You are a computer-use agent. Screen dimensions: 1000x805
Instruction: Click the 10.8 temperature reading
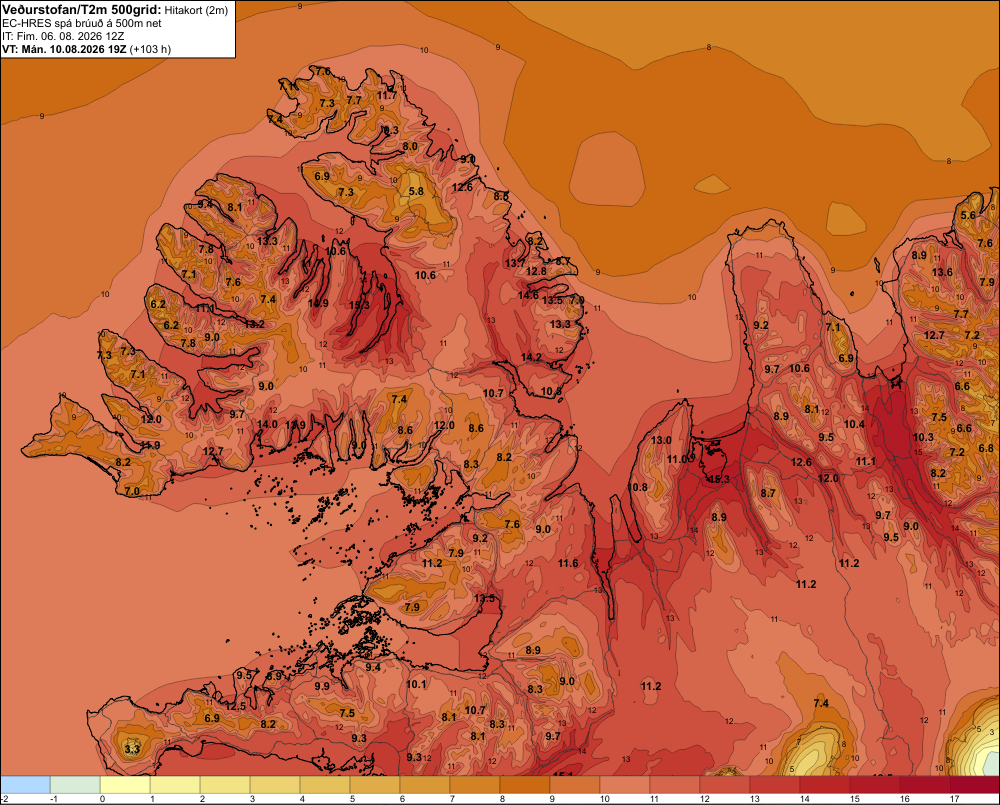637,487
